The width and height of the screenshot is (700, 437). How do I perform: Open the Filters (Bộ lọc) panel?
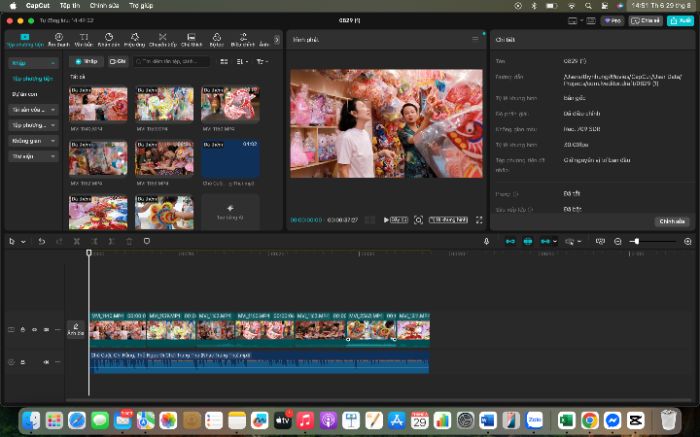217,39
